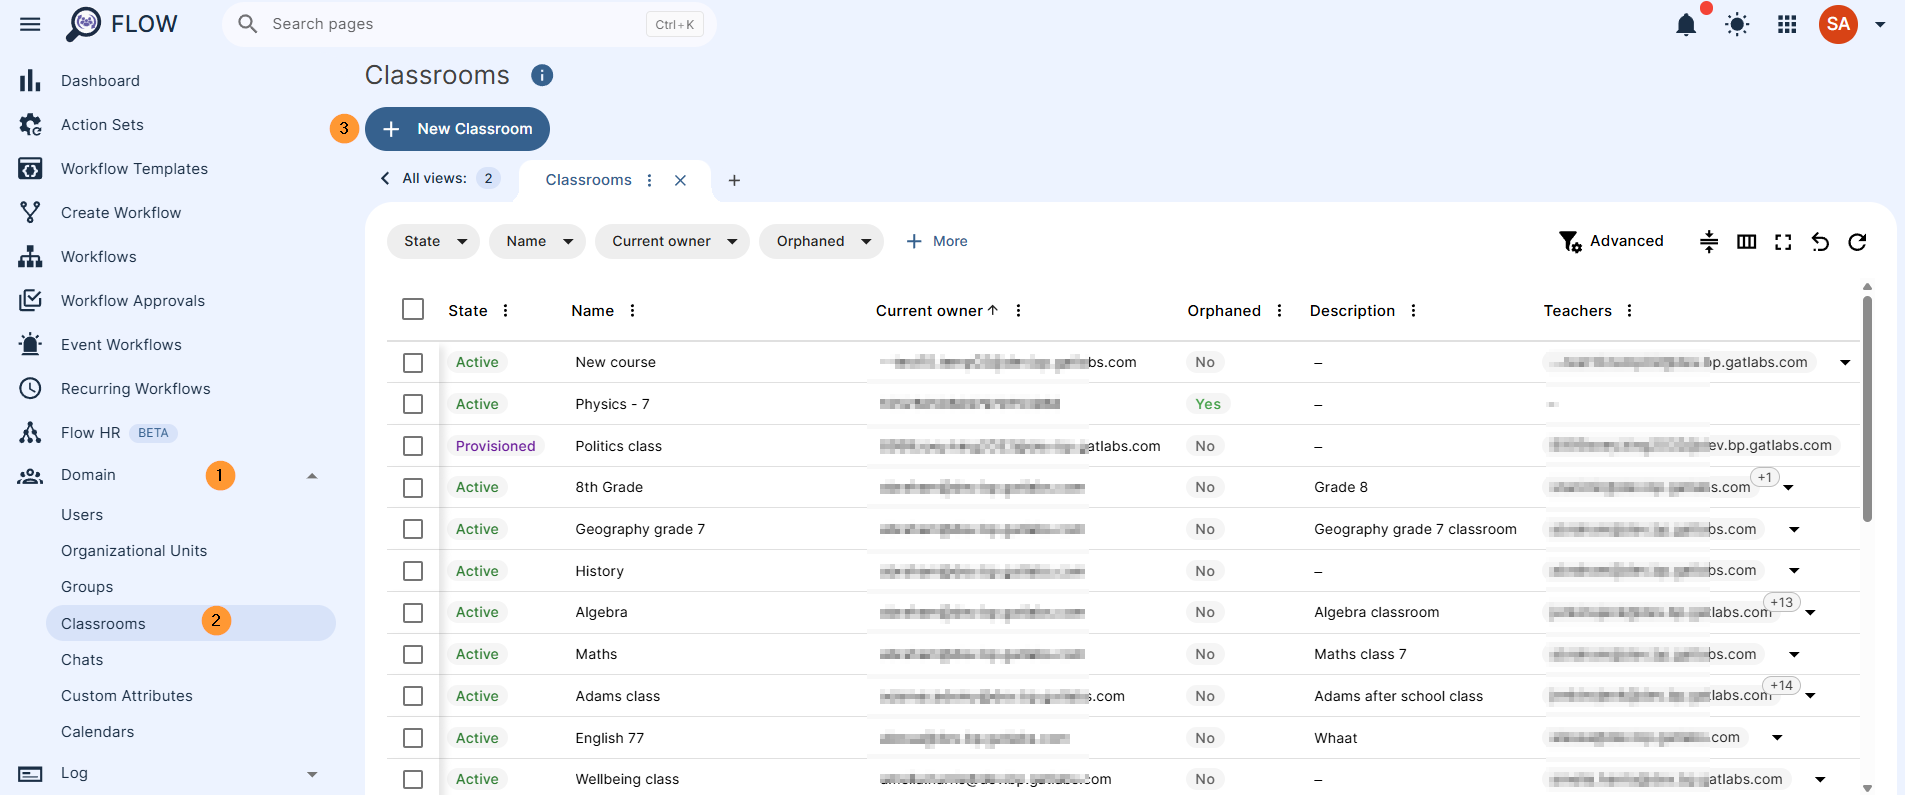Click the Dashboard sidebar icon

[30, 81]
